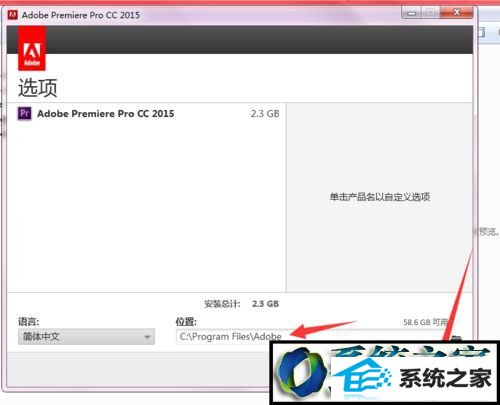Minimize the Premiere Pro installer window
500x405 pixels.
412,13
